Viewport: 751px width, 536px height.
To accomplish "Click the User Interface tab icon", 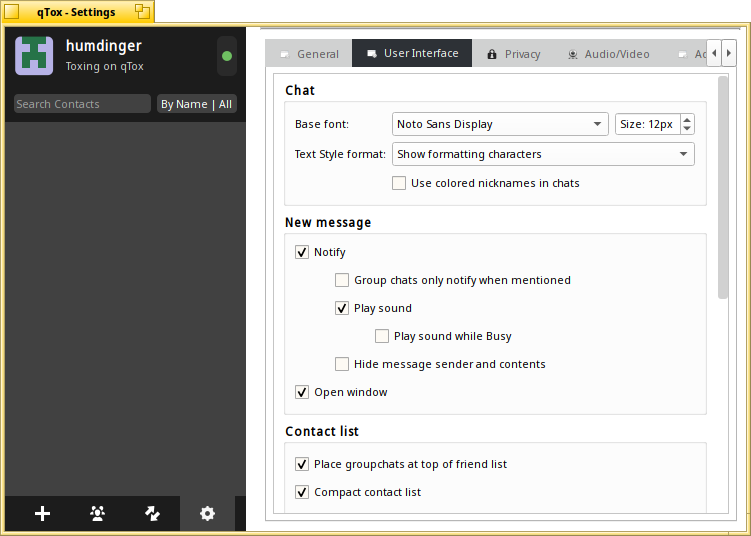I will click(372, 54).
